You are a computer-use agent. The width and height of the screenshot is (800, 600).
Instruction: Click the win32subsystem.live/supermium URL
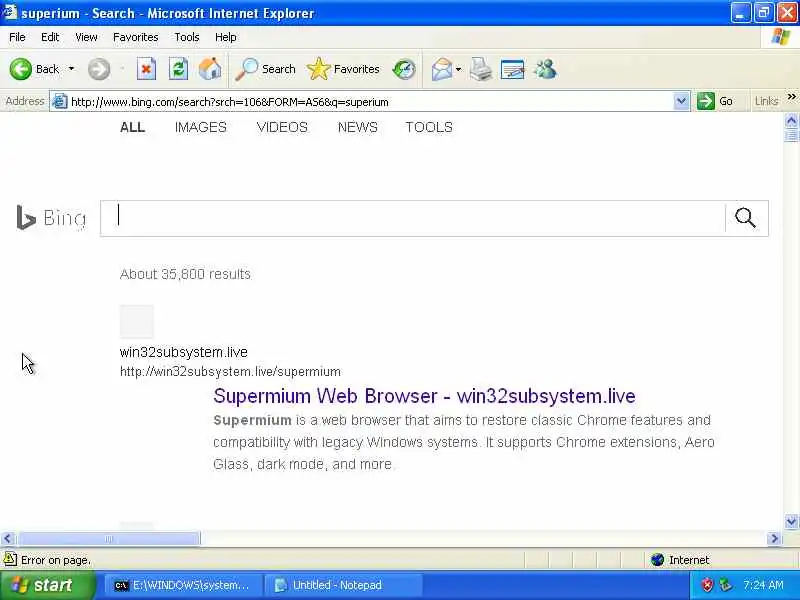230,371
